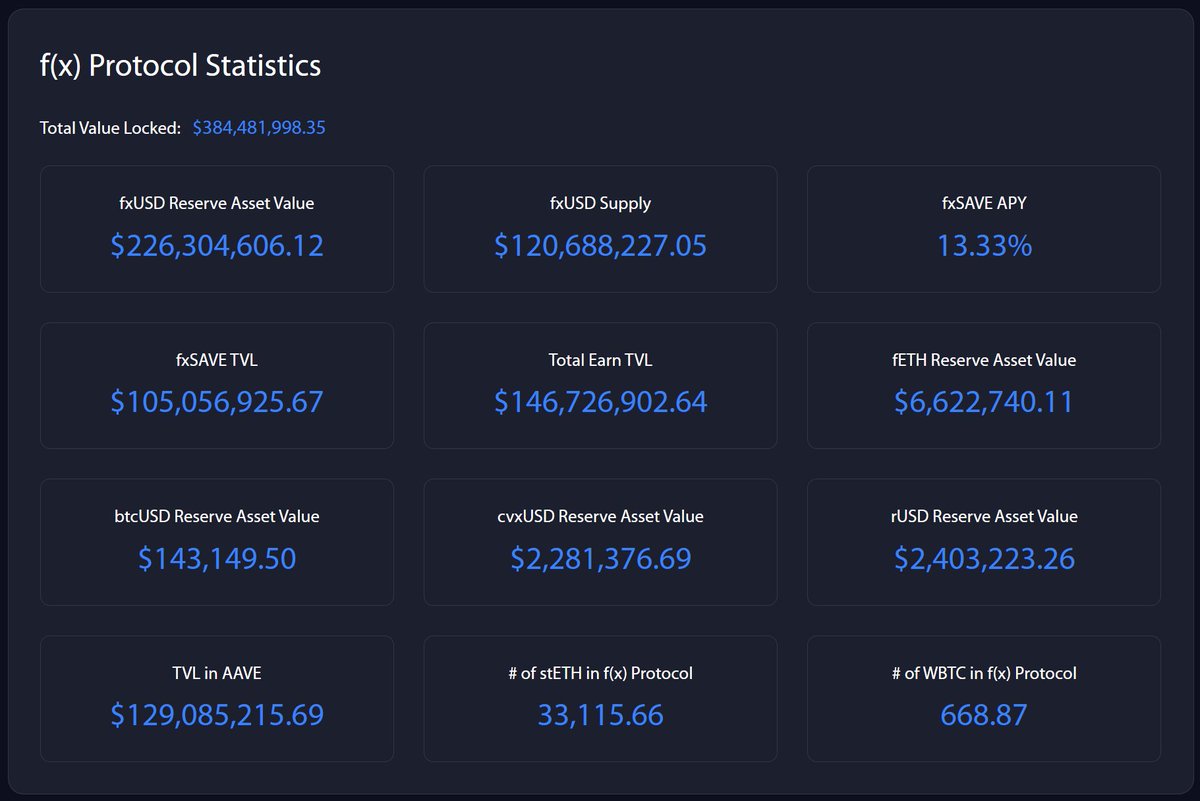Select the fxSAVE TVL value text
This screenshot has height=801, width=1200.
click(x=217, y=402)
